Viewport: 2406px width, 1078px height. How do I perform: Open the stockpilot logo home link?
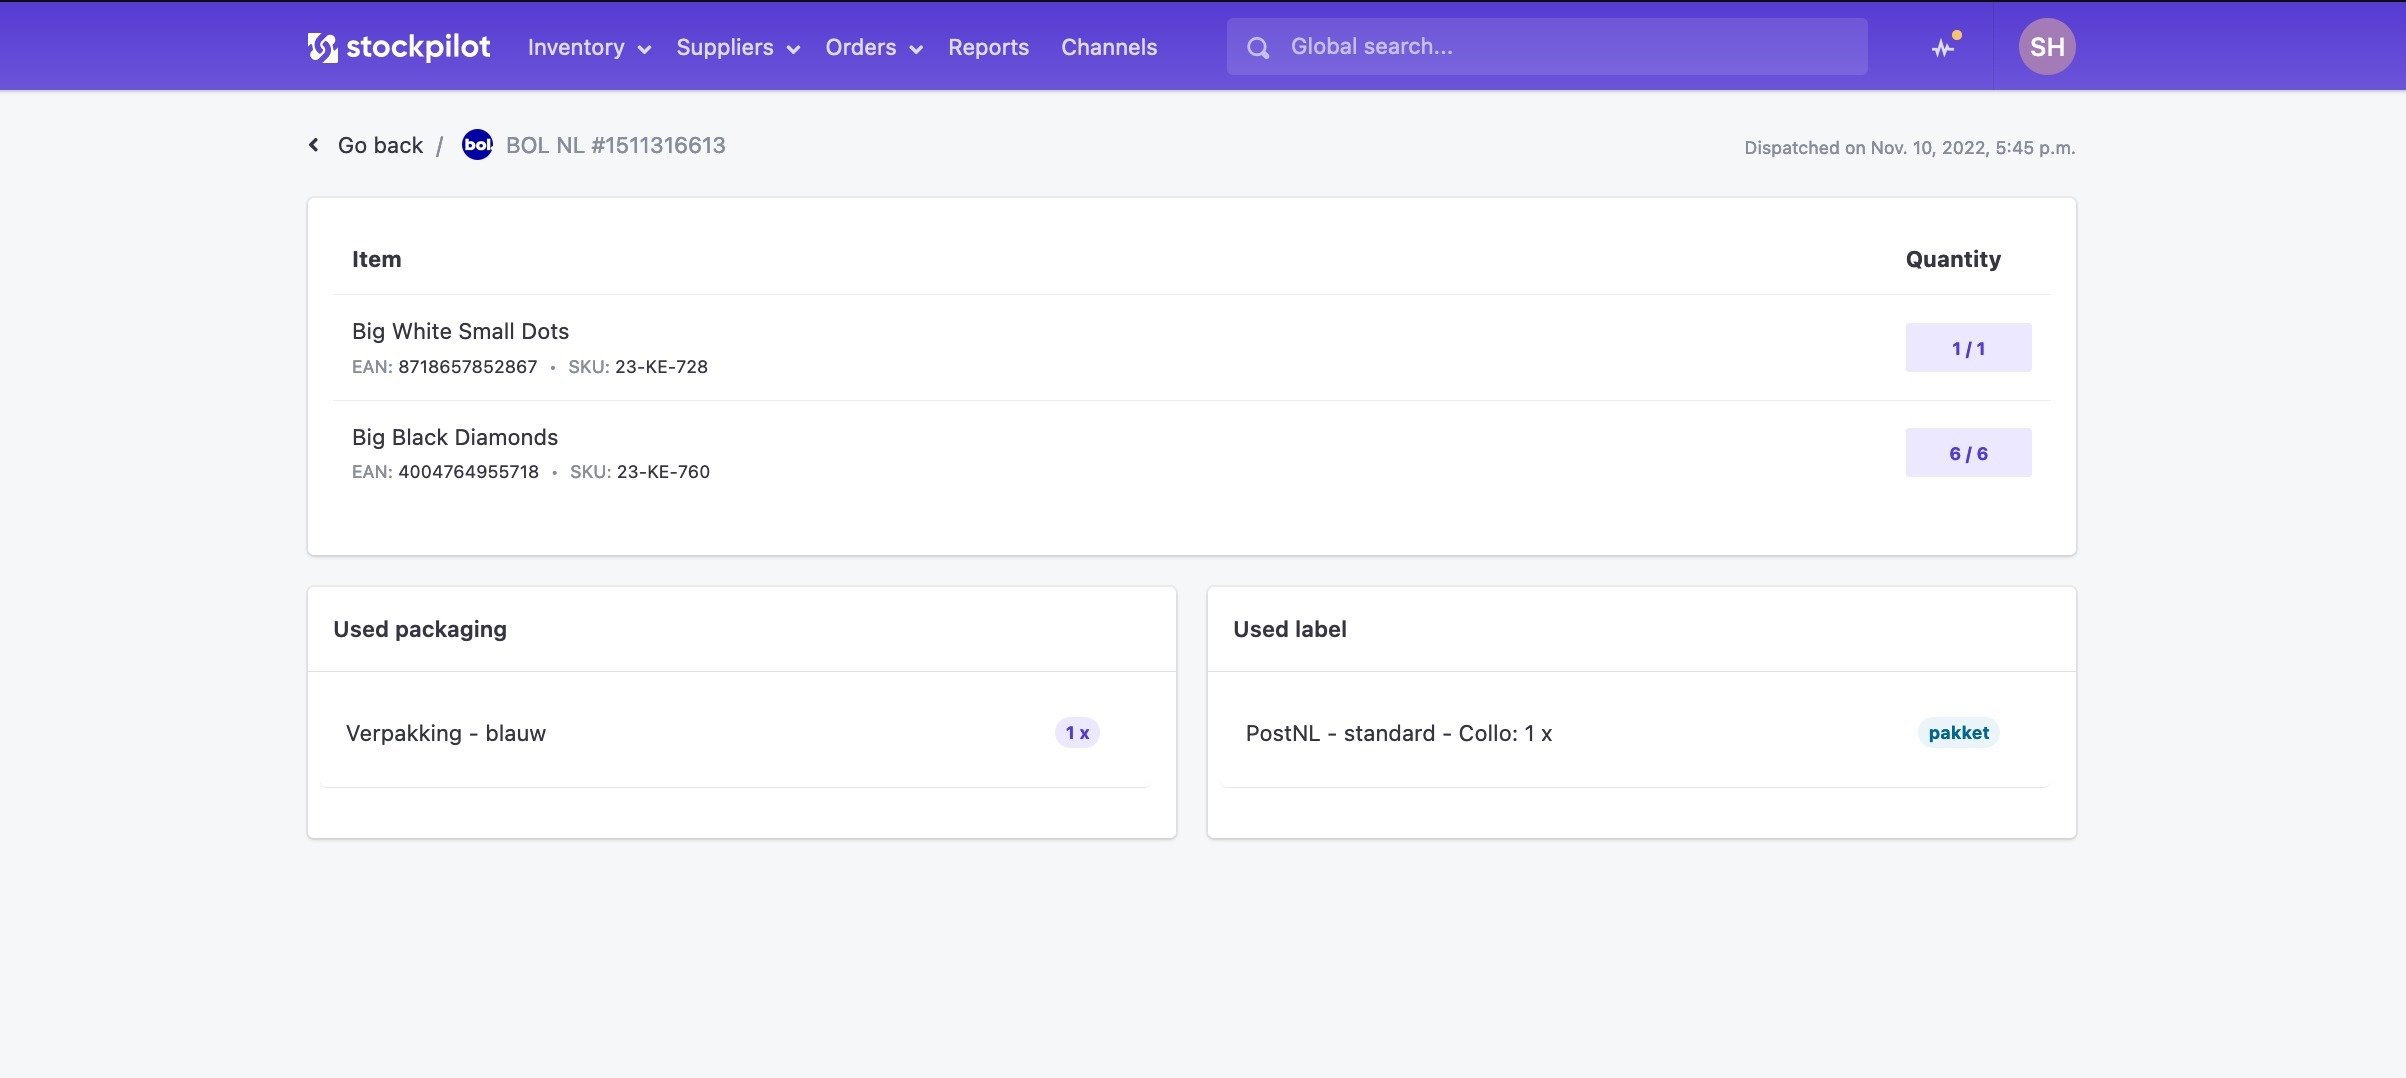click(399, 47)
